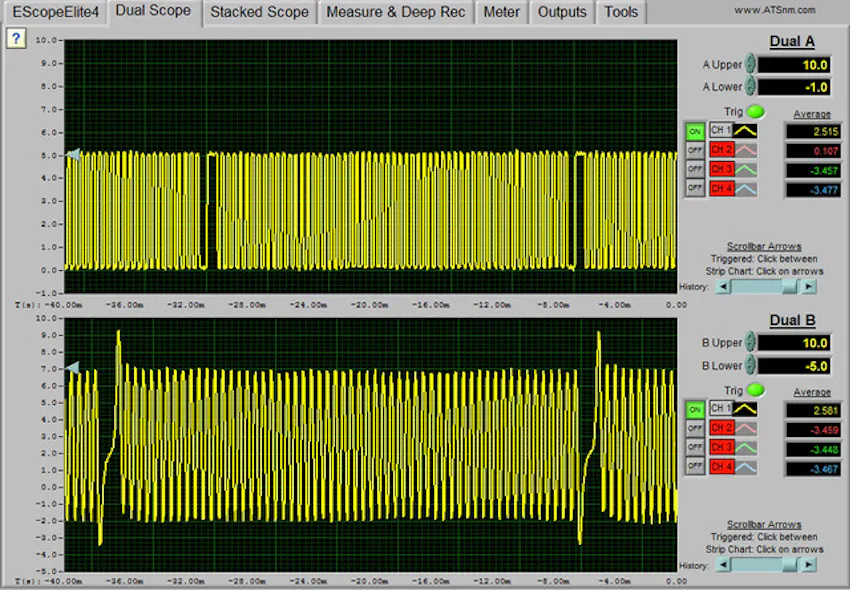850x590 pixels.
Task: Click Dual A history scrollbar left arrow
Action: [723, 286]
